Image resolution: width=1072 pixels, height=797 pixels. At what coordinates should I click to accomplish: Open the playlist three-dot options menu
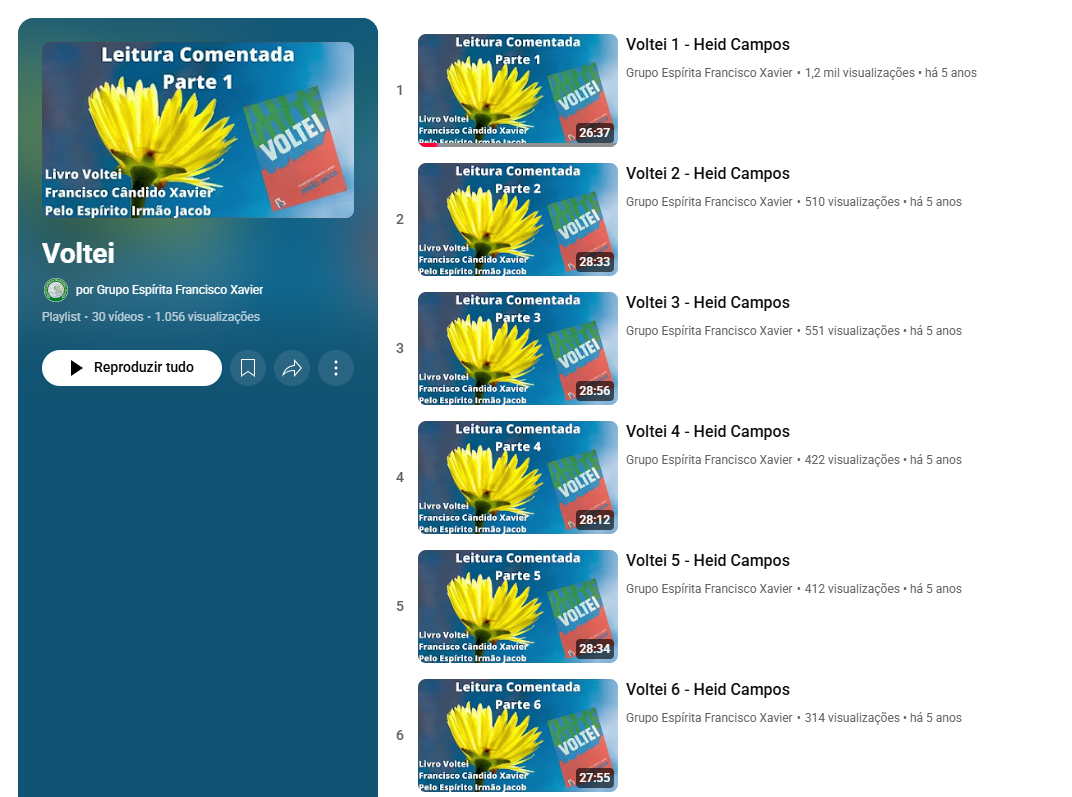click(x=336, y=368)
